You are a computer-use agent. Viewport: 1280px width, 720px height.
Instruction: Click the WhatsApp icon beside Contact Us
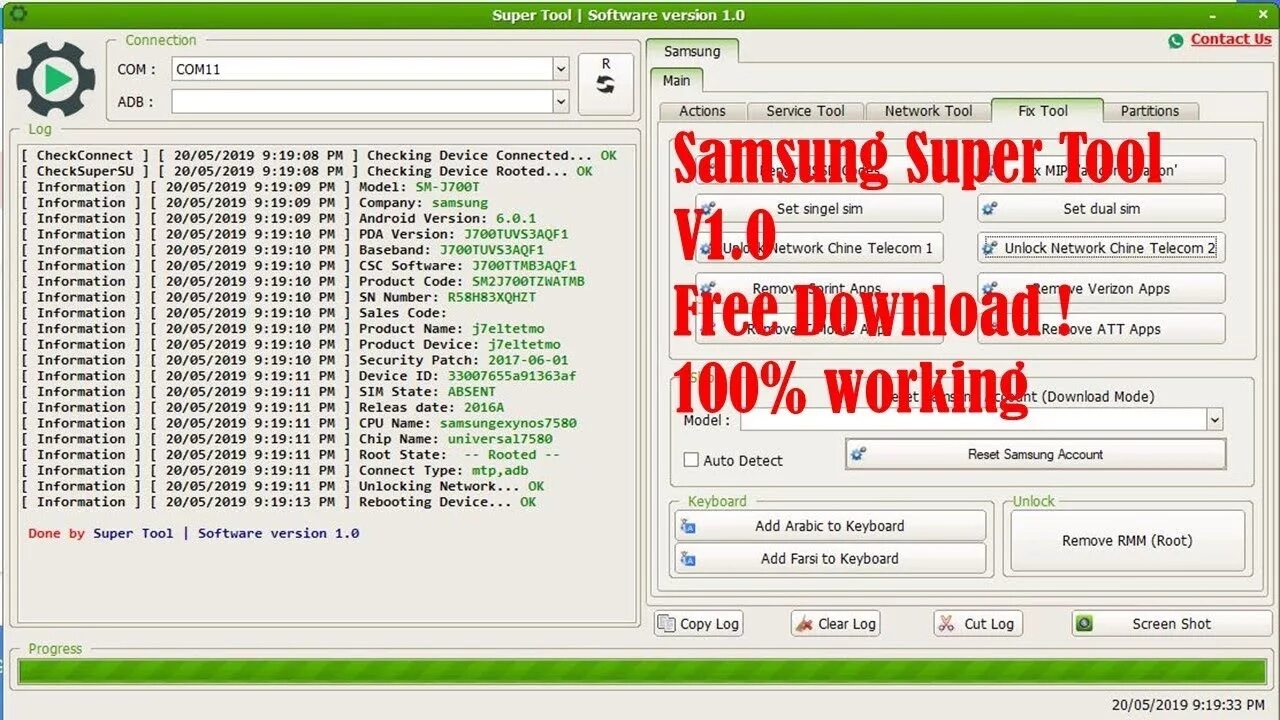1176,40
